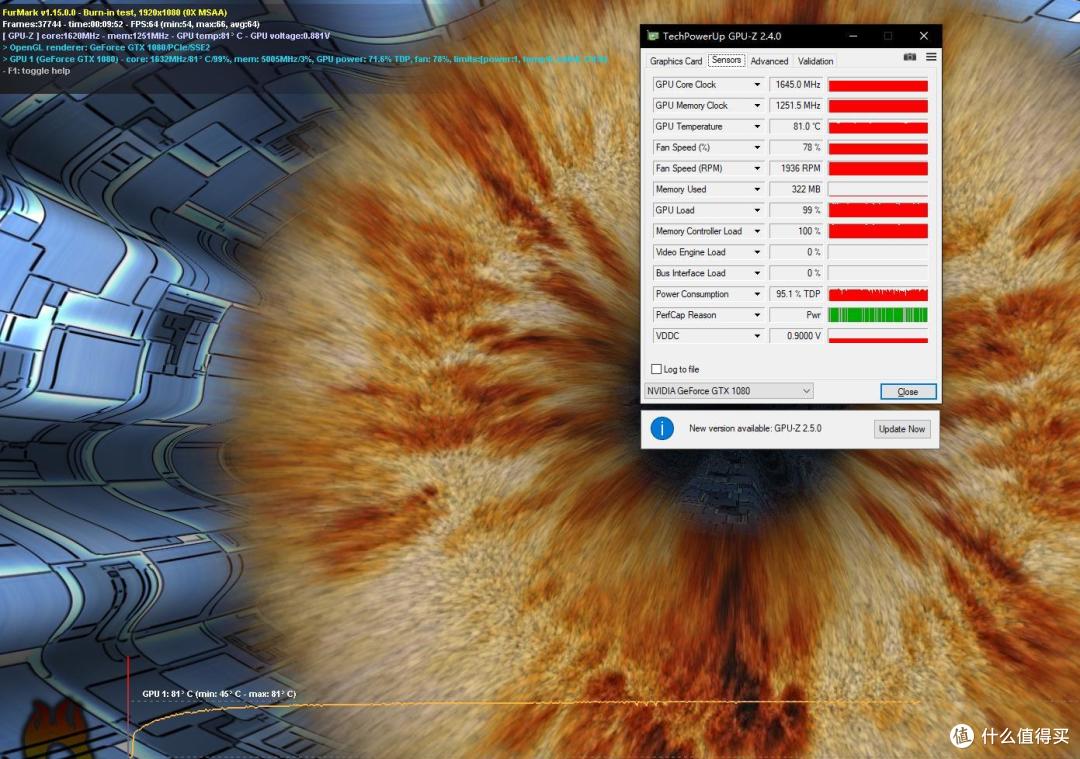
Task: Click the 1936 RPM fan speed value
Action: (796, 168)
